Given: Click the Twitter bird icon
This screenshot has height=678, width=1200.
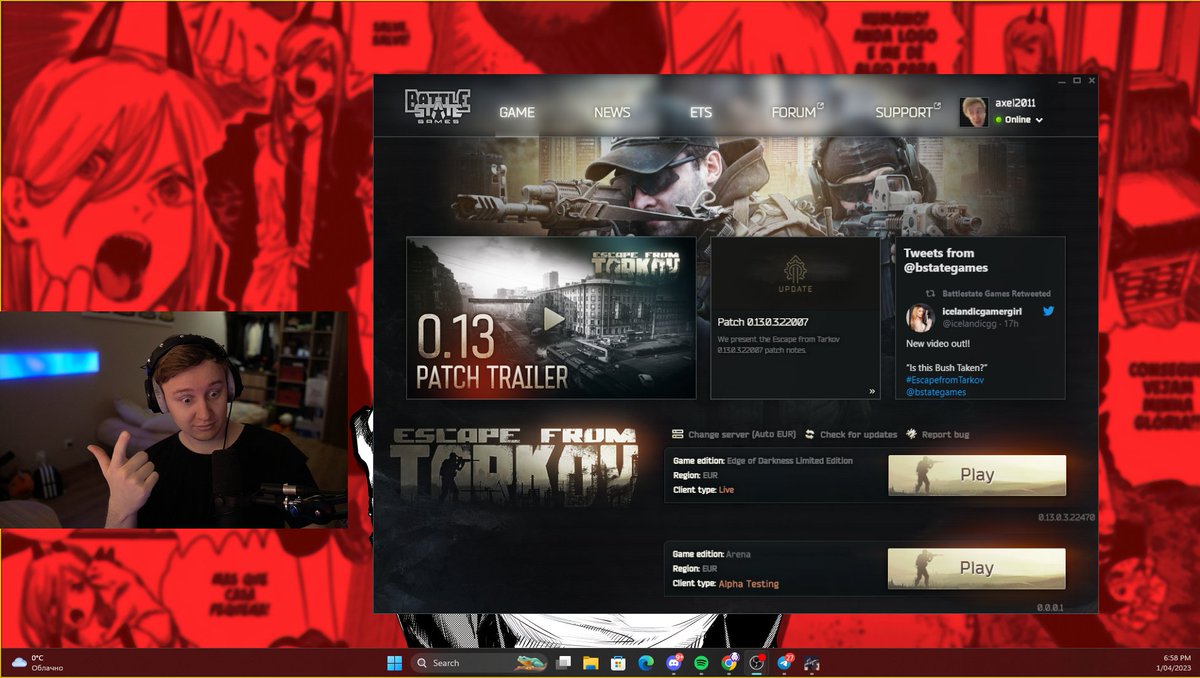Looking at the screenshot, I should tap(1049, 311).
